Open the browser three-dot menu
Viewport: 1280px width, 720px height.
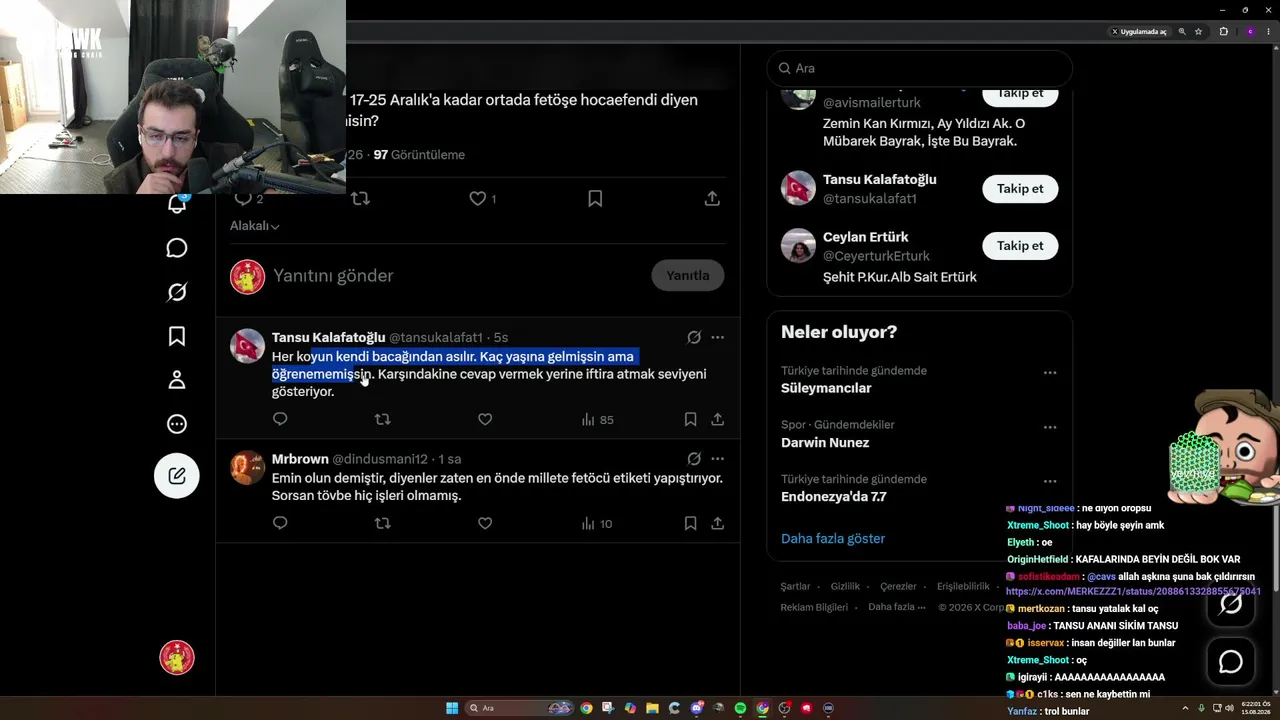point(1268,32)
